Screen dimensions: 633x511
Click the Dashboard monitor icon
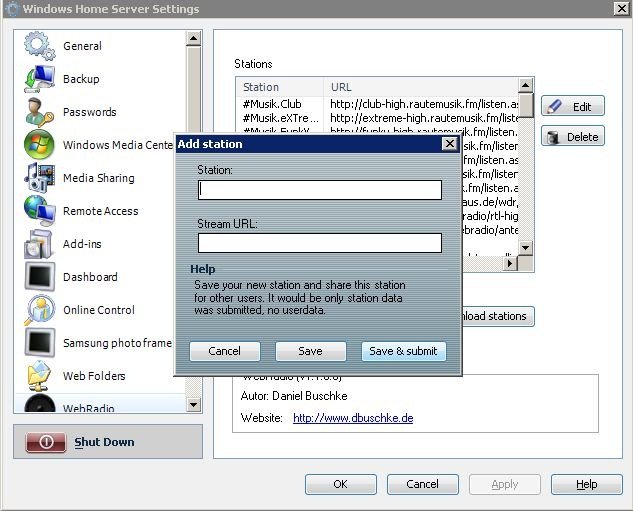coord(40,277)
